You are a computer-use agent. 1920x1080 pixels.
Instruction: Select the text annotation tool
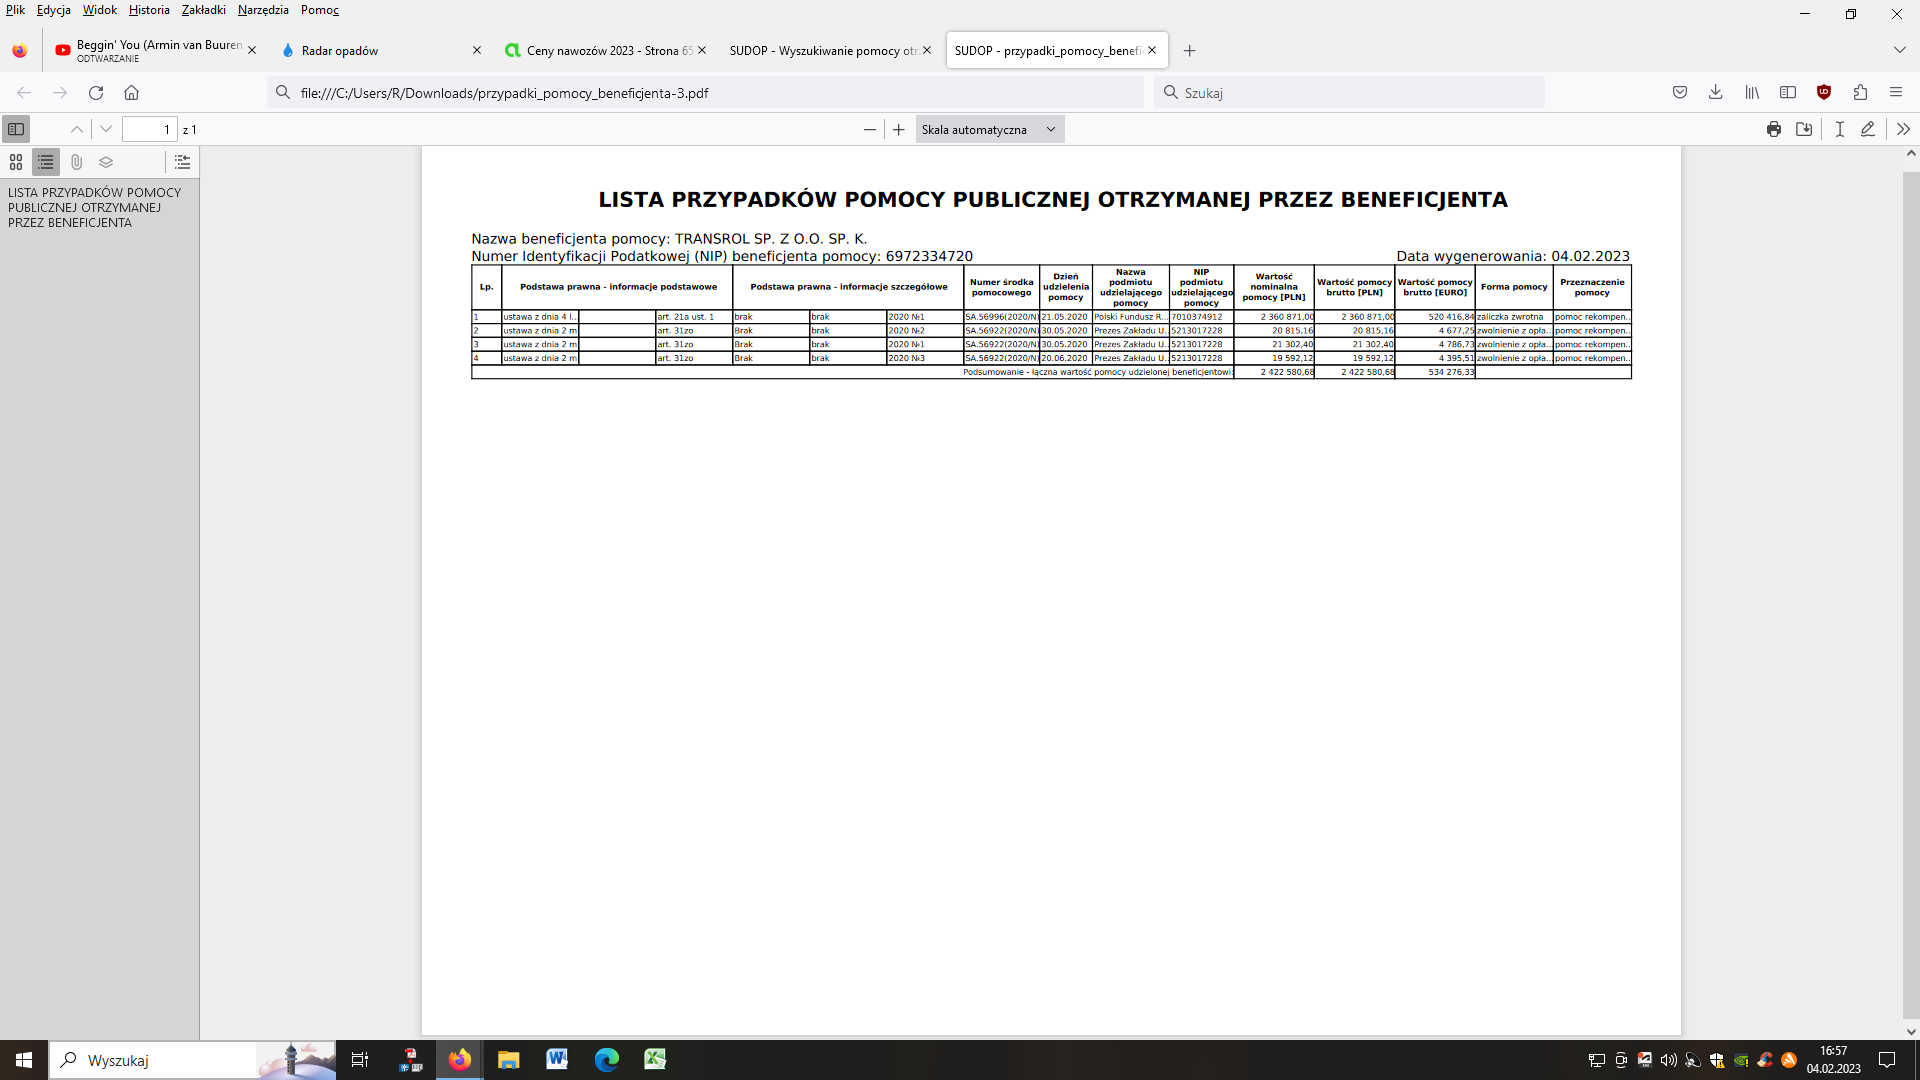[x=1839, y=129]
